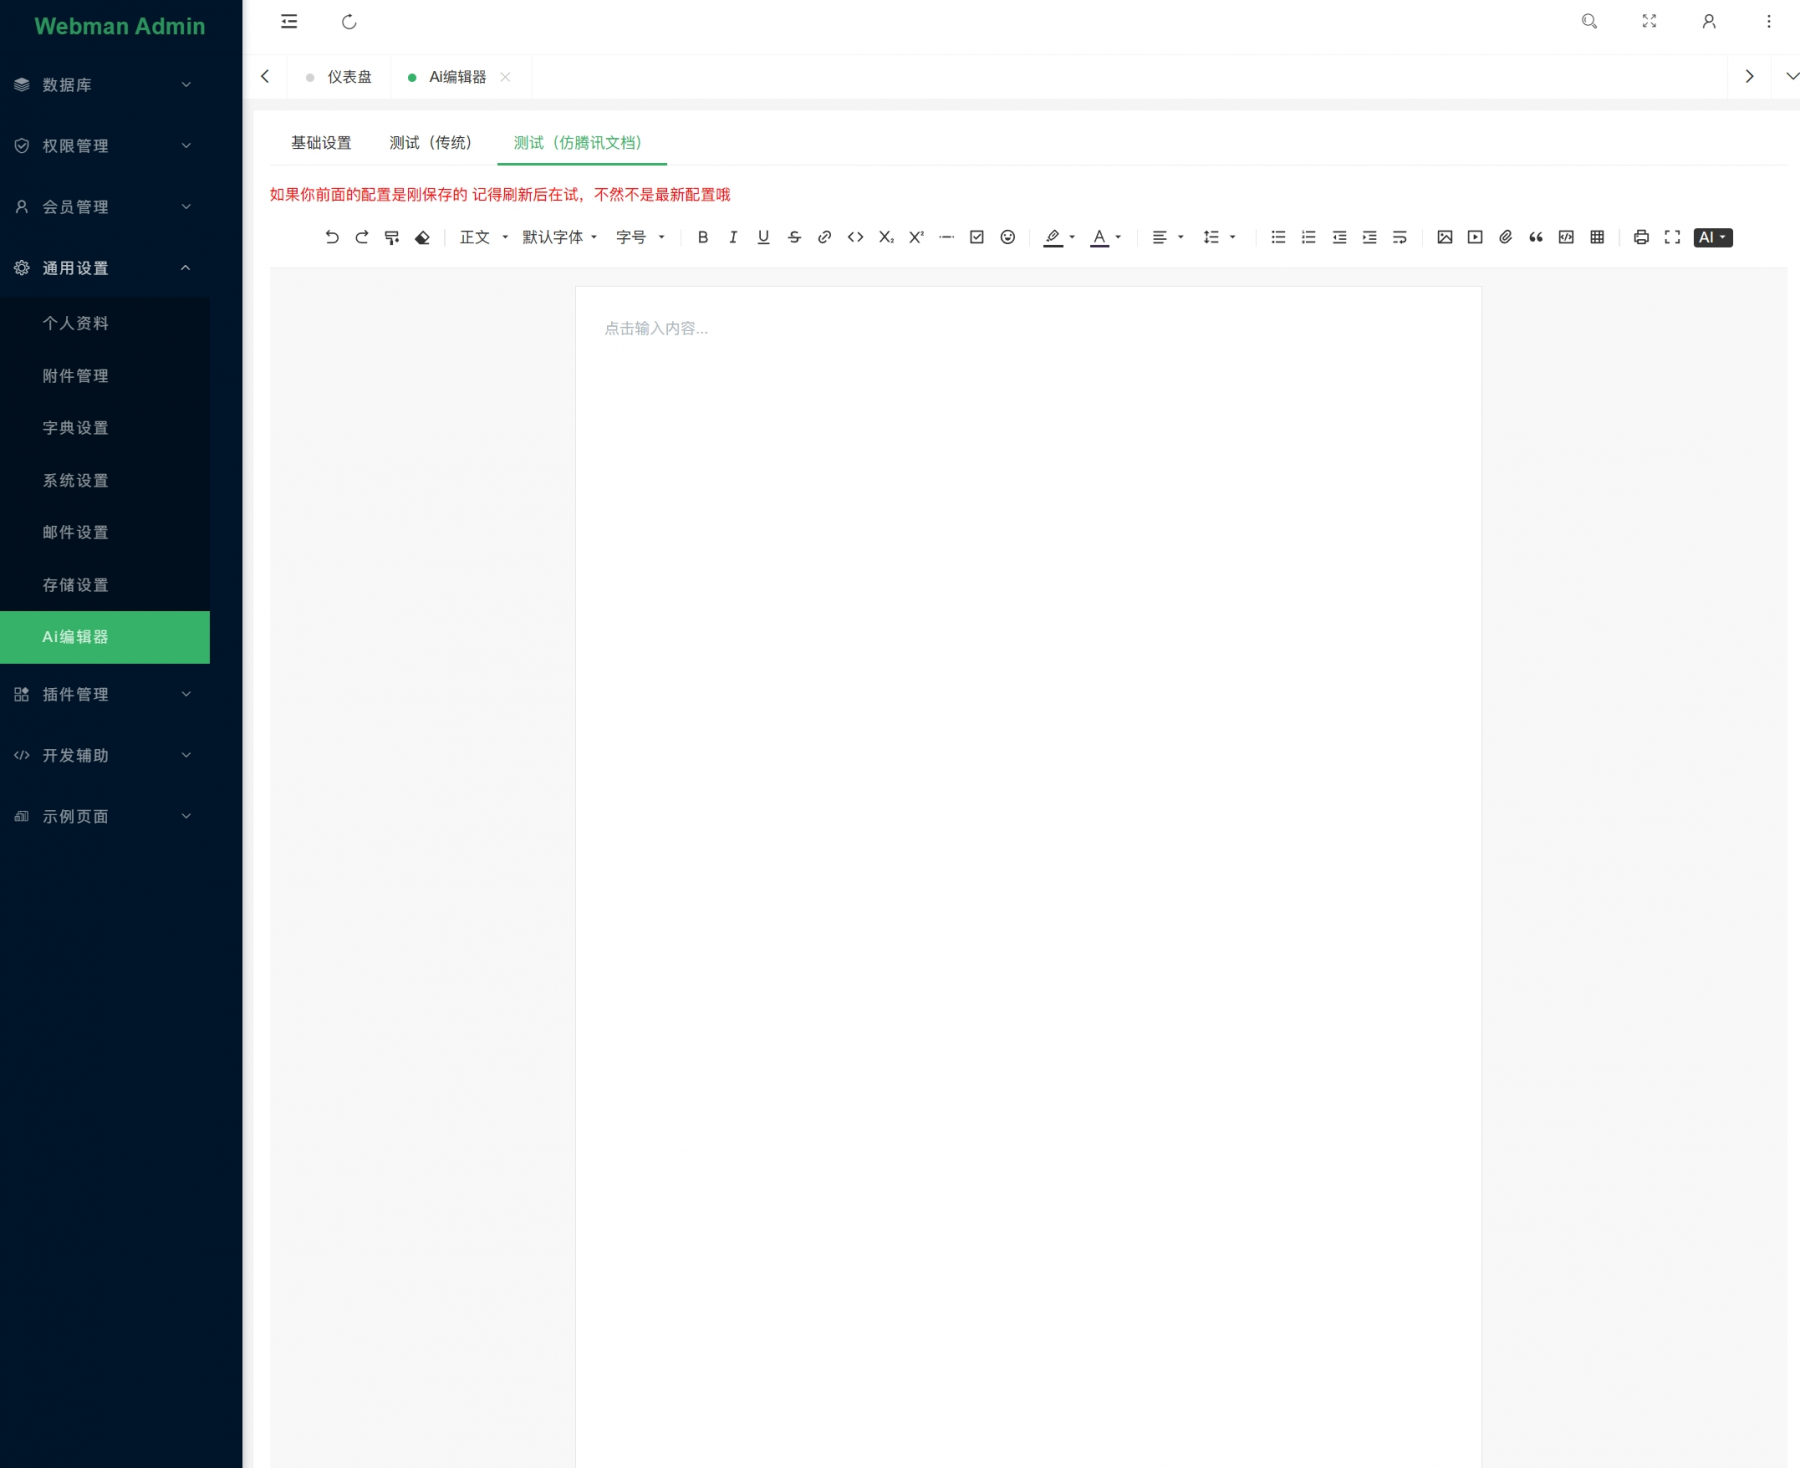Insert a horizontal divider line
This screenshot has height=1468, width=1800.
[947, 237]
